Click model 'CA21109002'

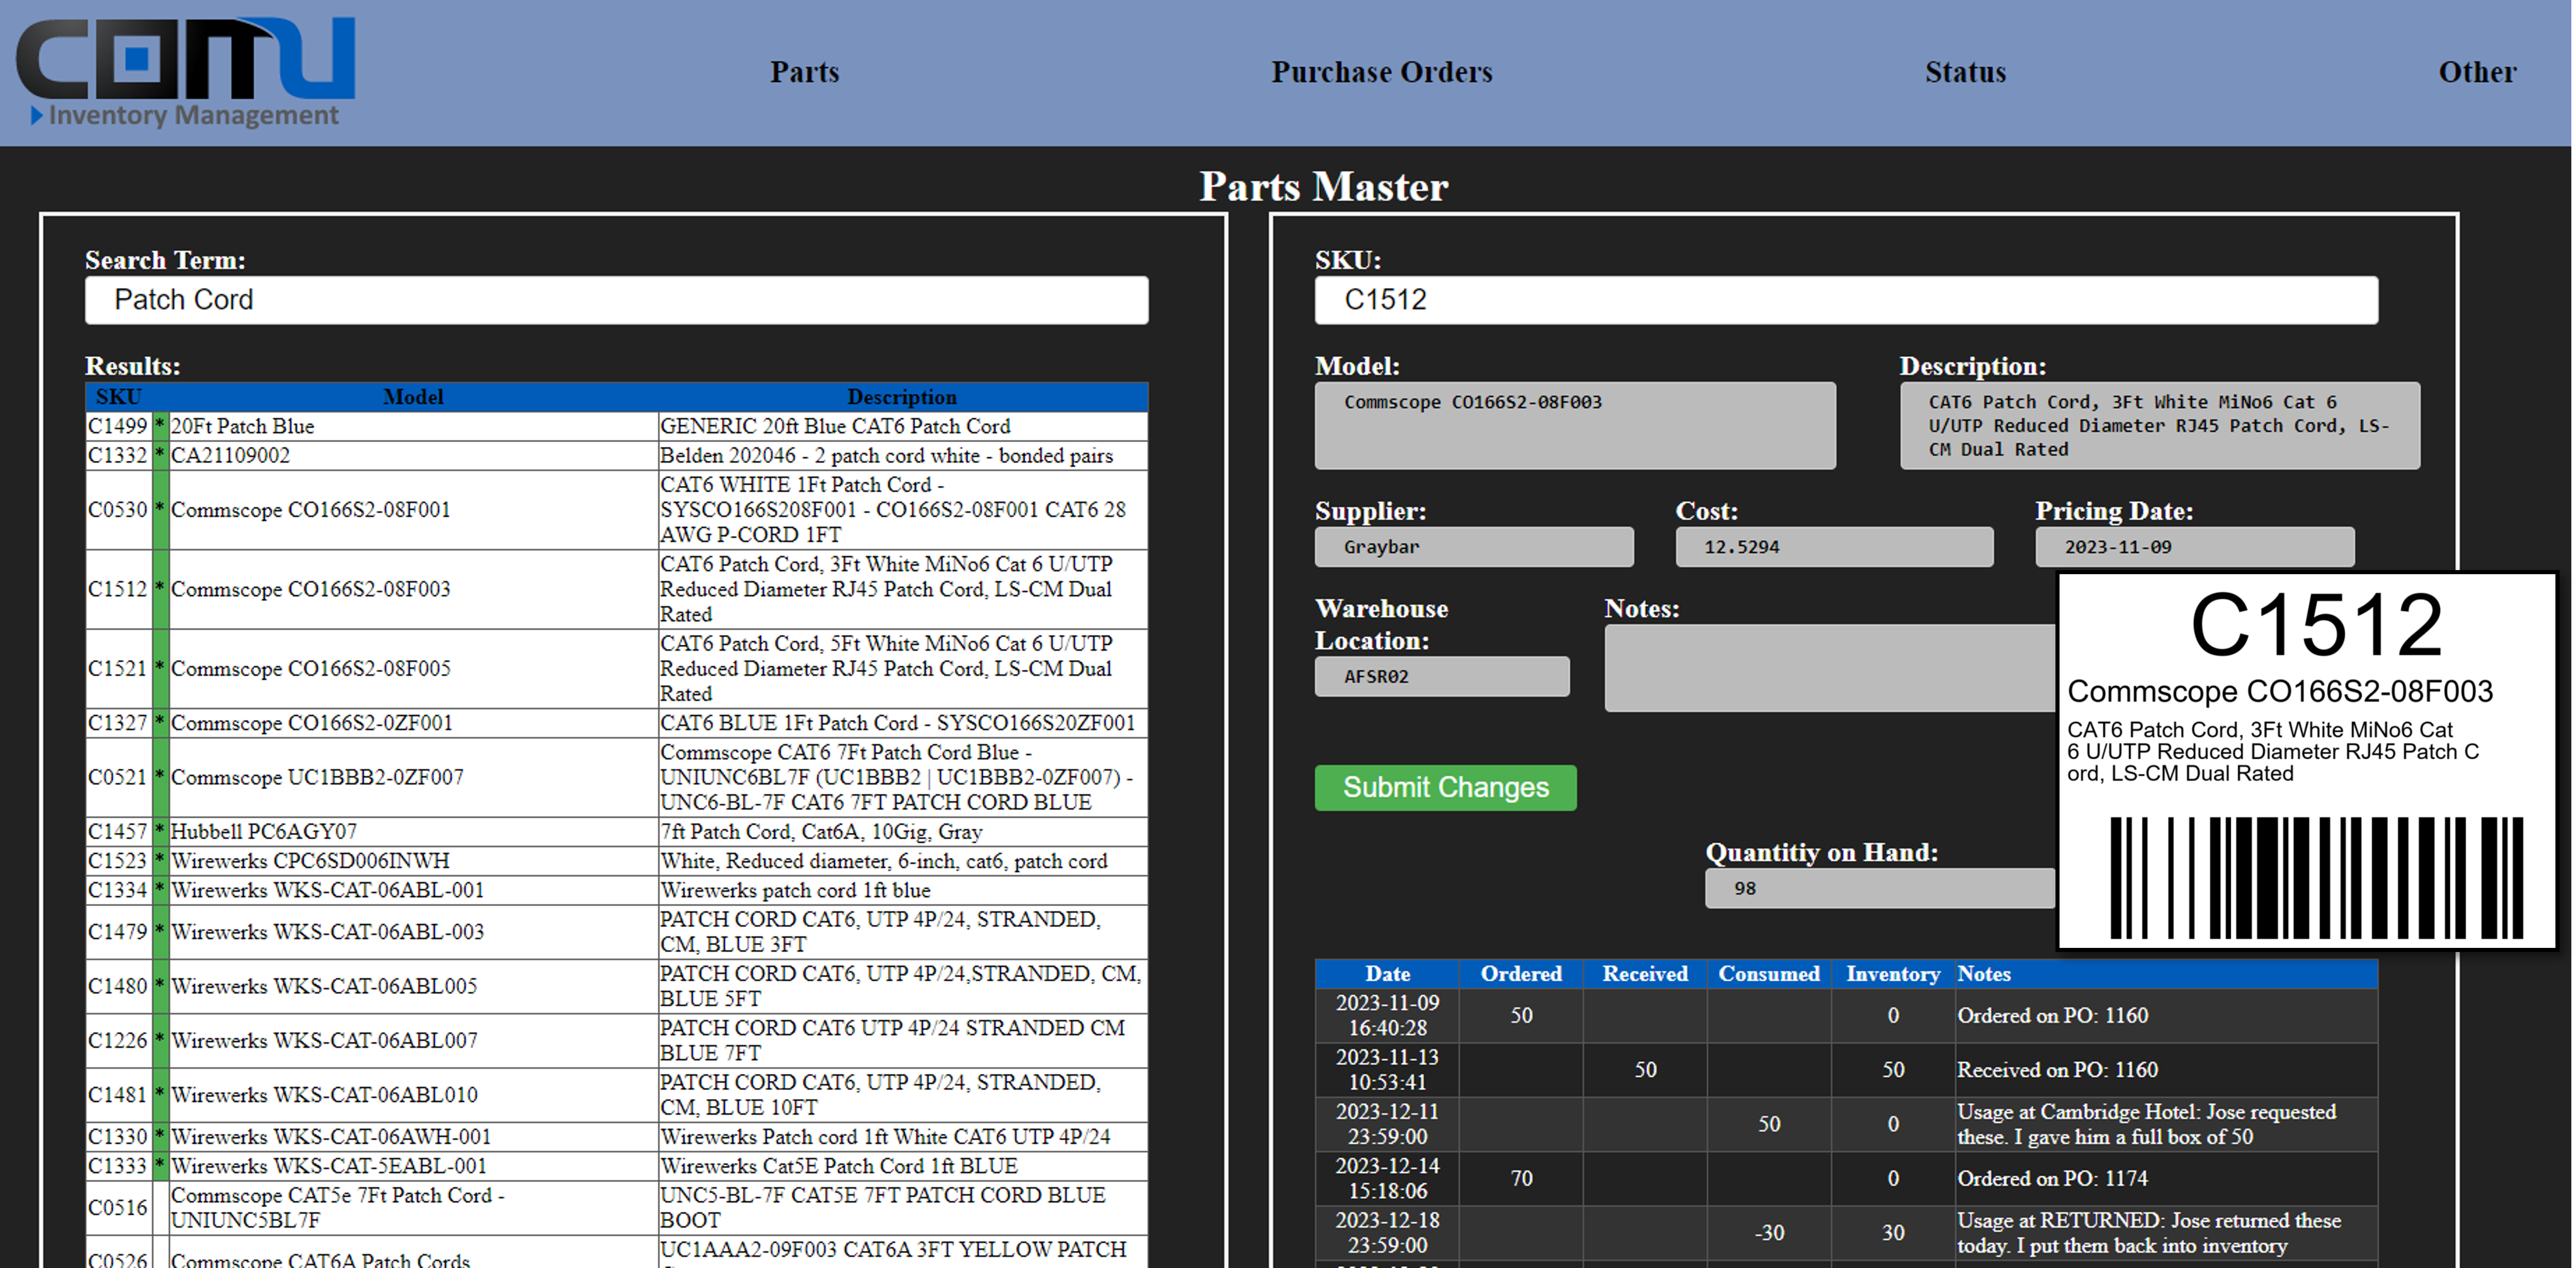[231, 455]
